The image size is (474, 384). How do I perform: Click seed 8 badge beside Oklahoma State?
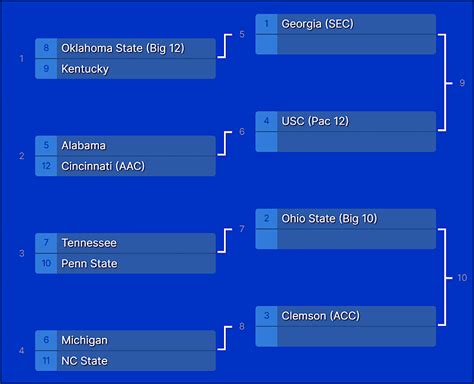(46, 48)
